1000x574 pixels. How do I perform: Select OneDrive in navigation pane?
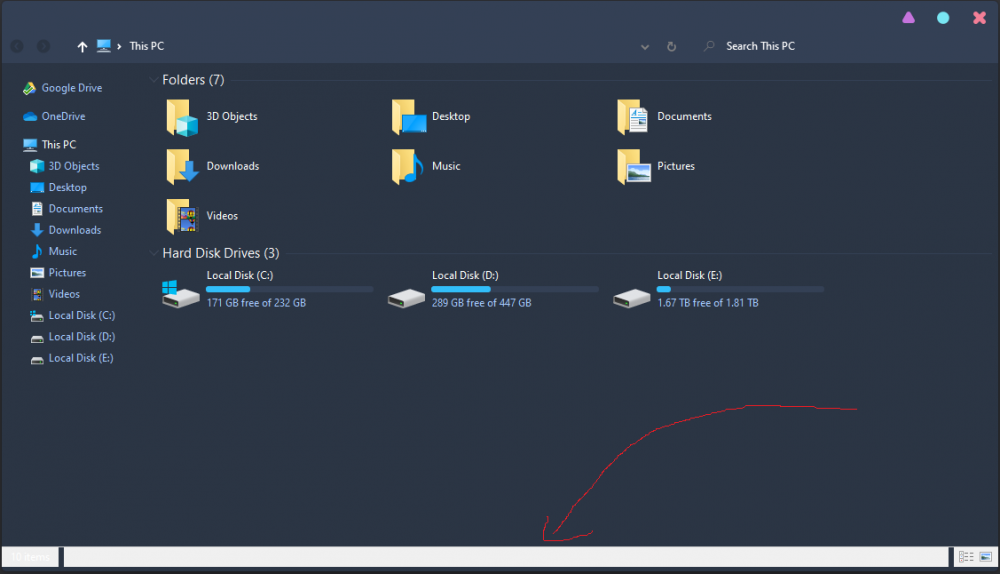point(63,116)
